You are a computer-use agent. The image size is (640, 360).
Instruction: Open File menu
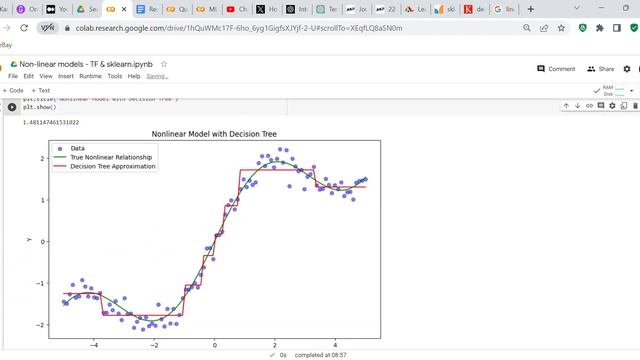[13, 76]
